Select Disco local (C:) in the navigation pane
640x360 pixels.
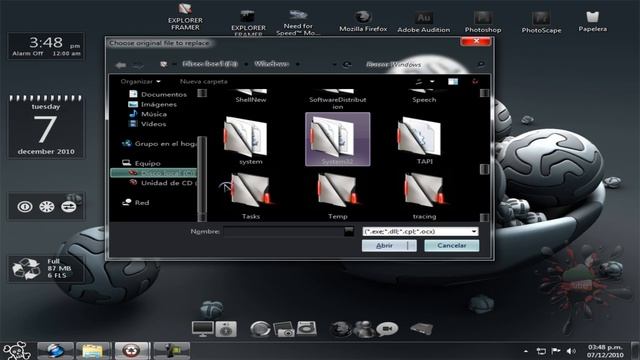[153, 173]
